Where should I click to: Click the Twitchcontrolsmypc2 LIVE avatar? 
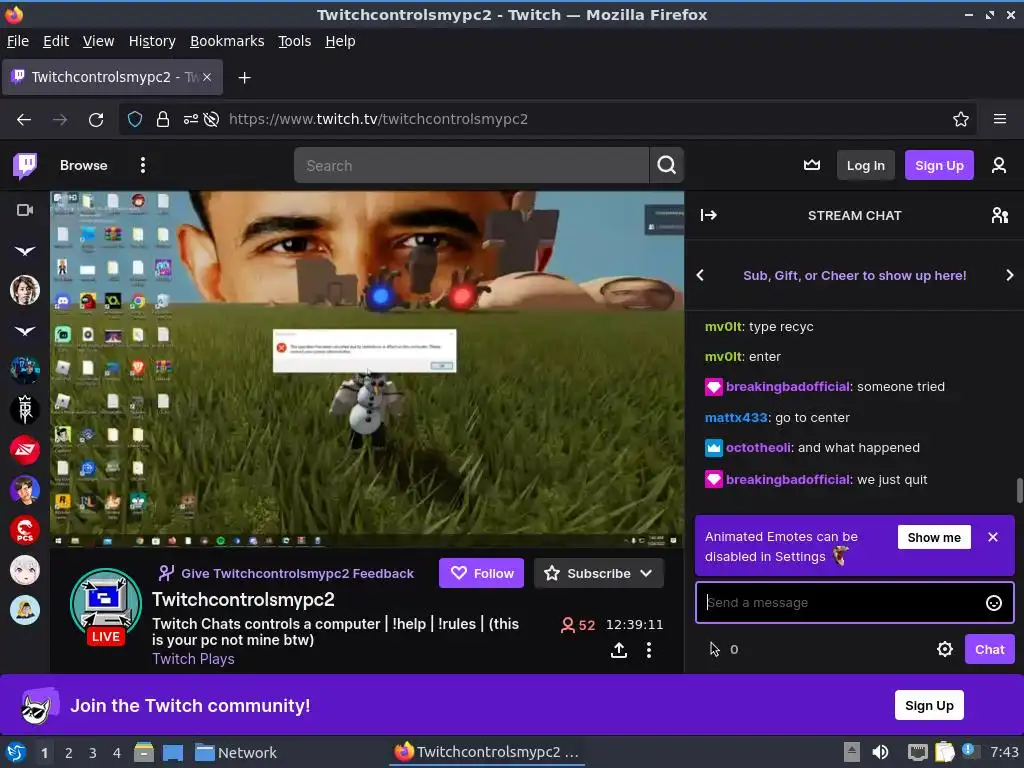(106, 605)
